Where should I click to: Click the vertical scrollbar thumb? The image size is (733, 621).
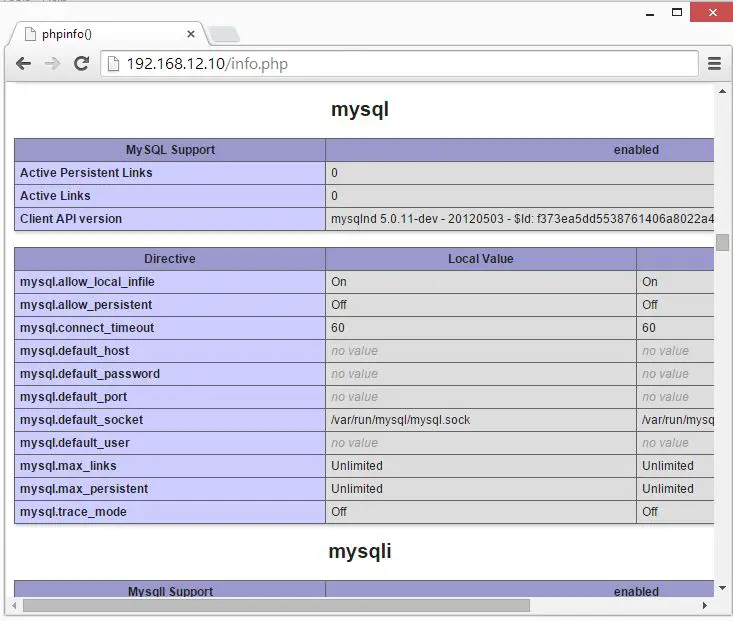click(722, 242)
